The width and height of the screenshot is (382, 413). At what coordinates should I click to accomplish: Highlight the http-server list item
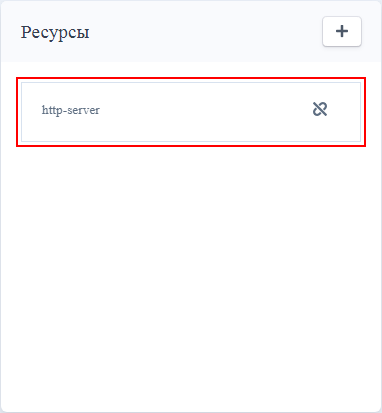191,112
